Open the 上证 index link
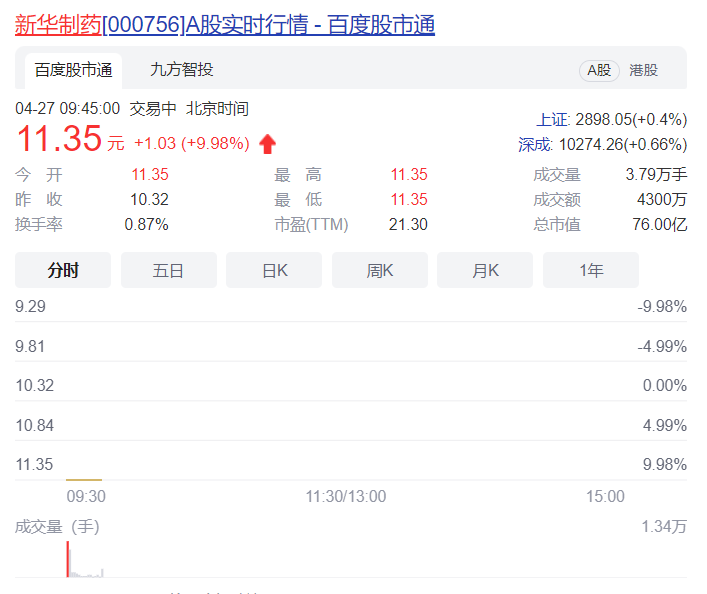 553,120
